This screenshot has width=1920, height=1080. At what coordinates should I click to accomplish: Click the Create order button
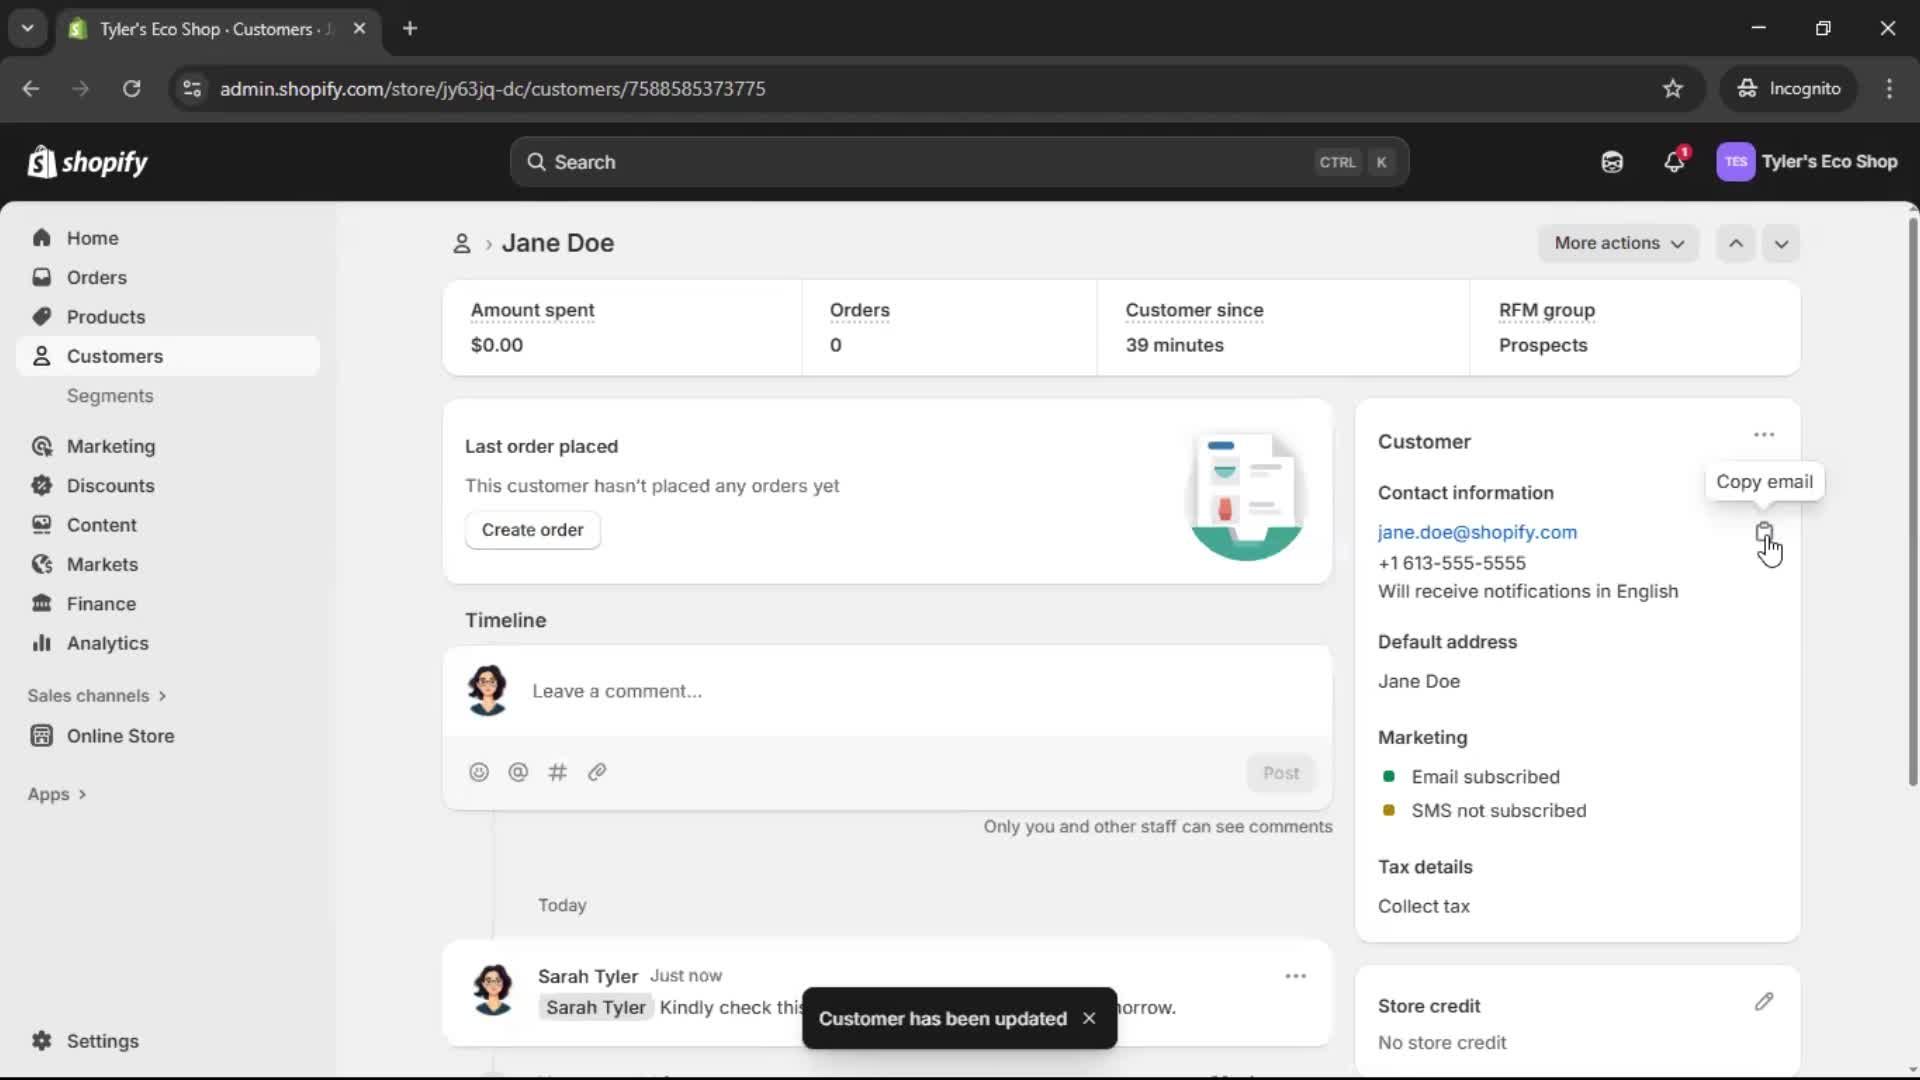click(x=532, y=530)
